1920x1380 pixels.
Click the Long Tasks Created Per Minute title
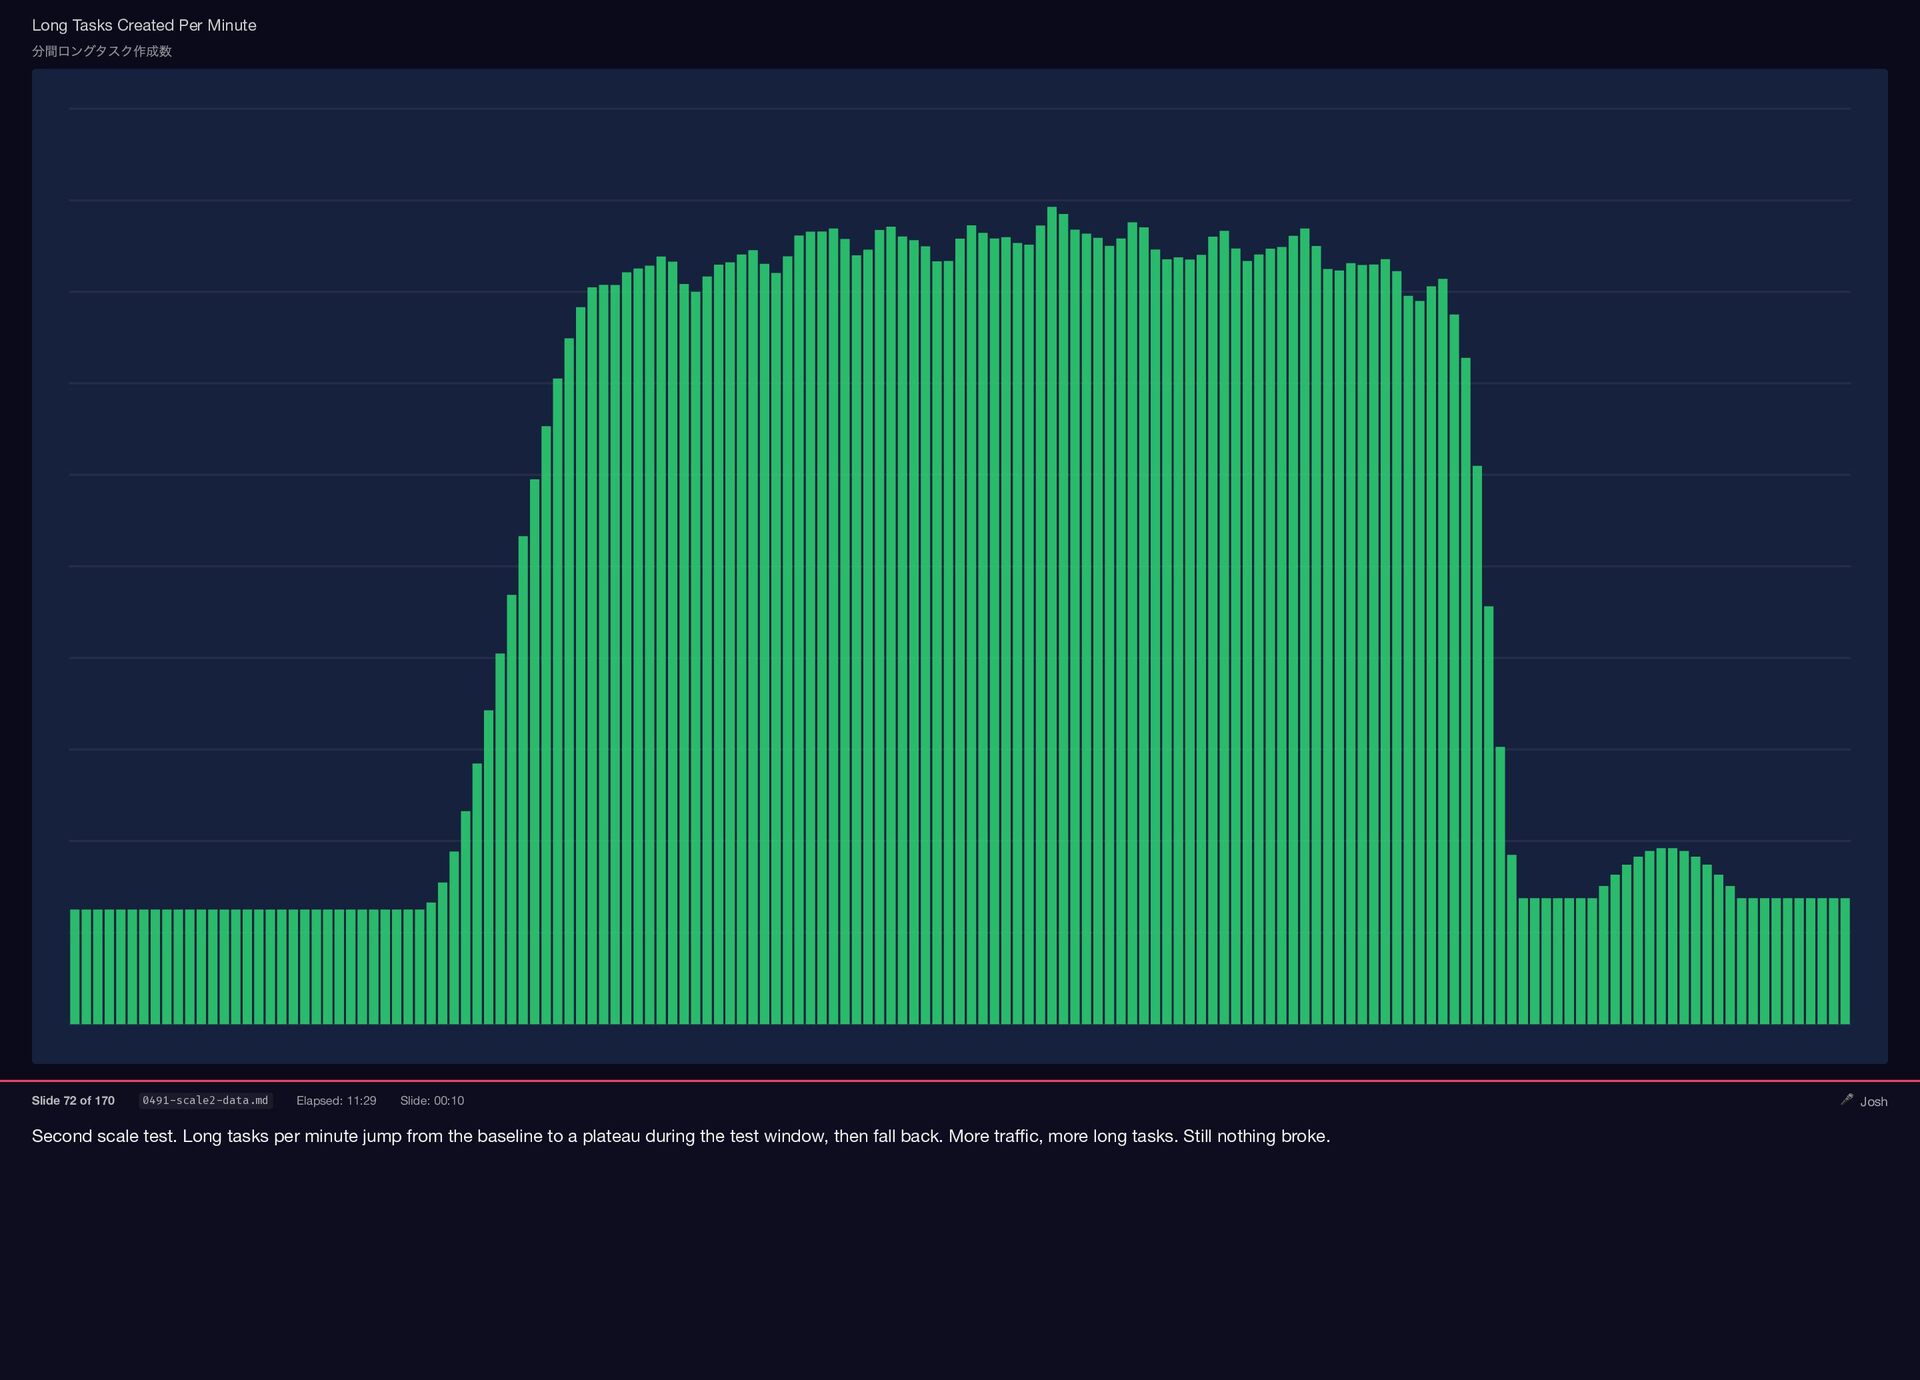point(144,25)
